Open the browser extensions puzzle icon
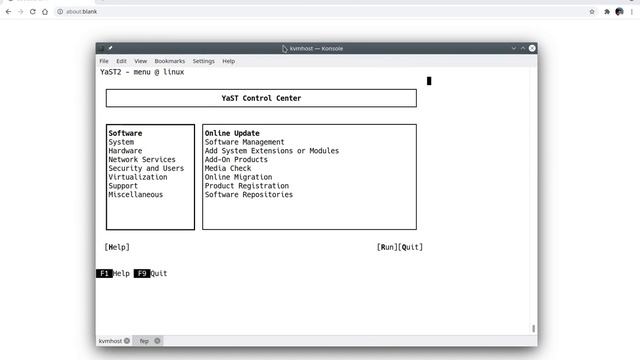This screenshot has width=640, height=360. pos(607,12)
